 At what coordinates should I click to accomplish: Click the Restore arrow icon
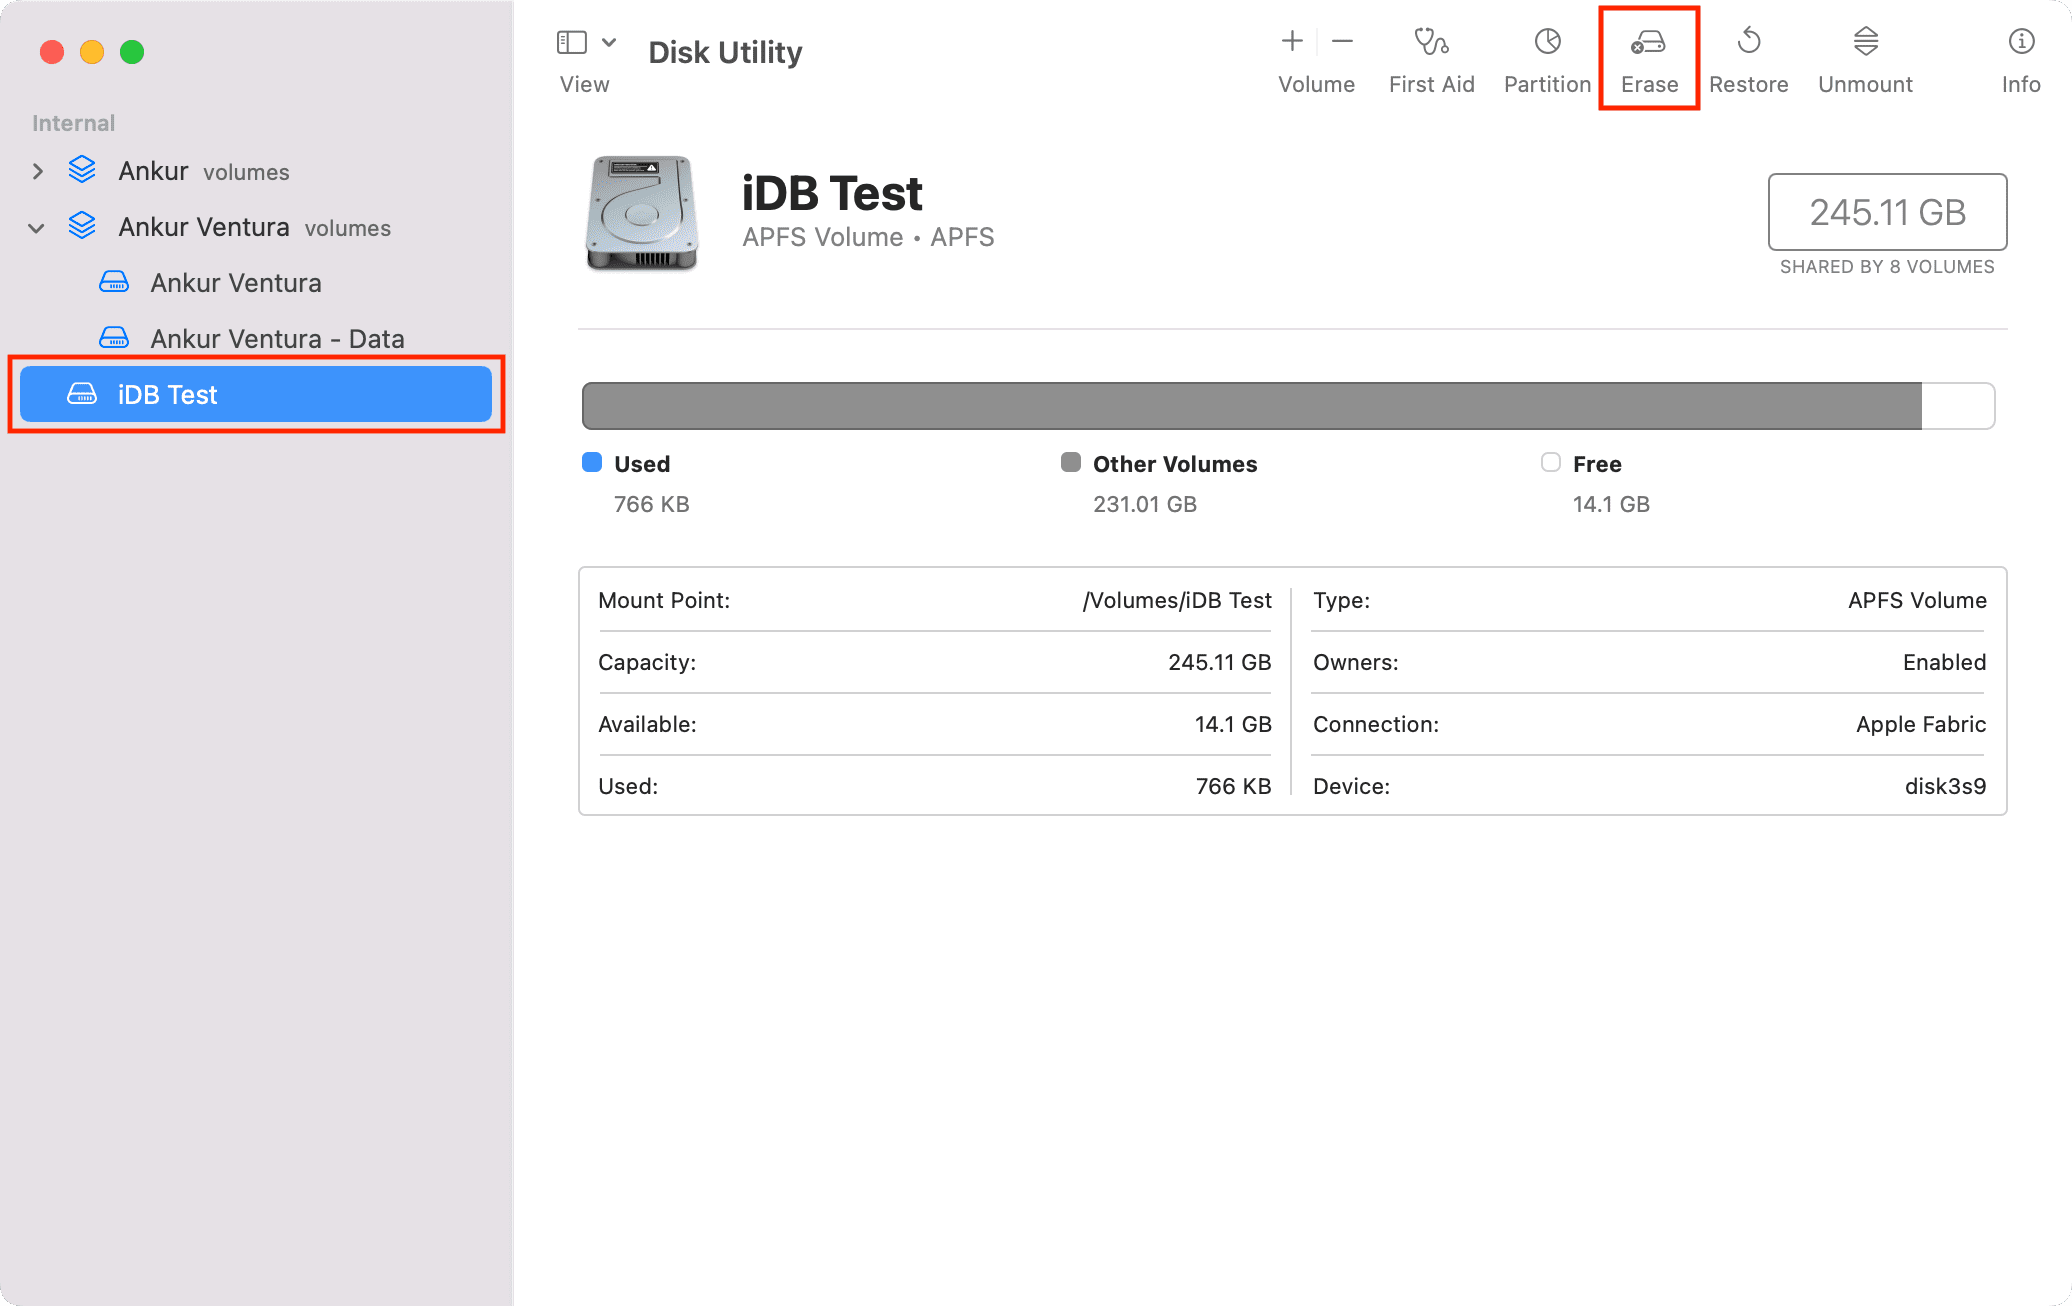1748,41
